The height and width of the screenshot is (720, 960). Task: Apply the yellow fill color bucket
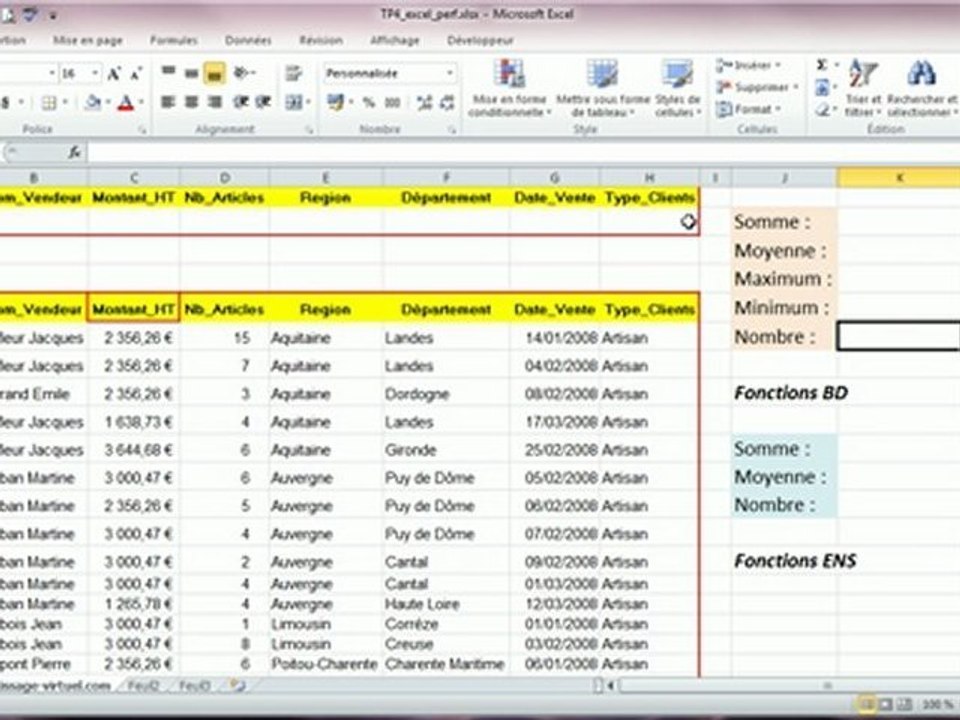click(x=93, y=103)
